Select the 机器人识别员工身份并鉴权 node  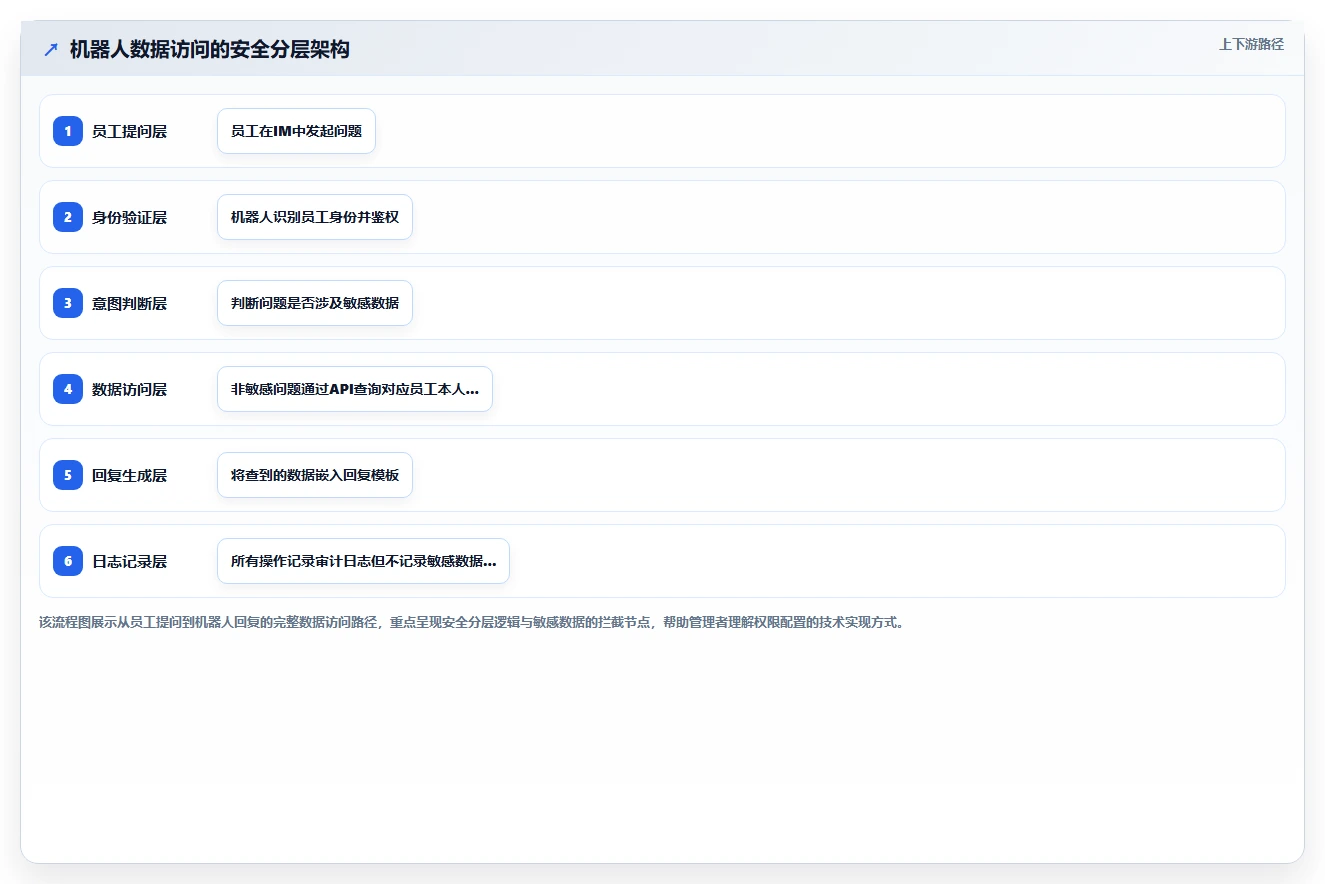coord(315,217)
